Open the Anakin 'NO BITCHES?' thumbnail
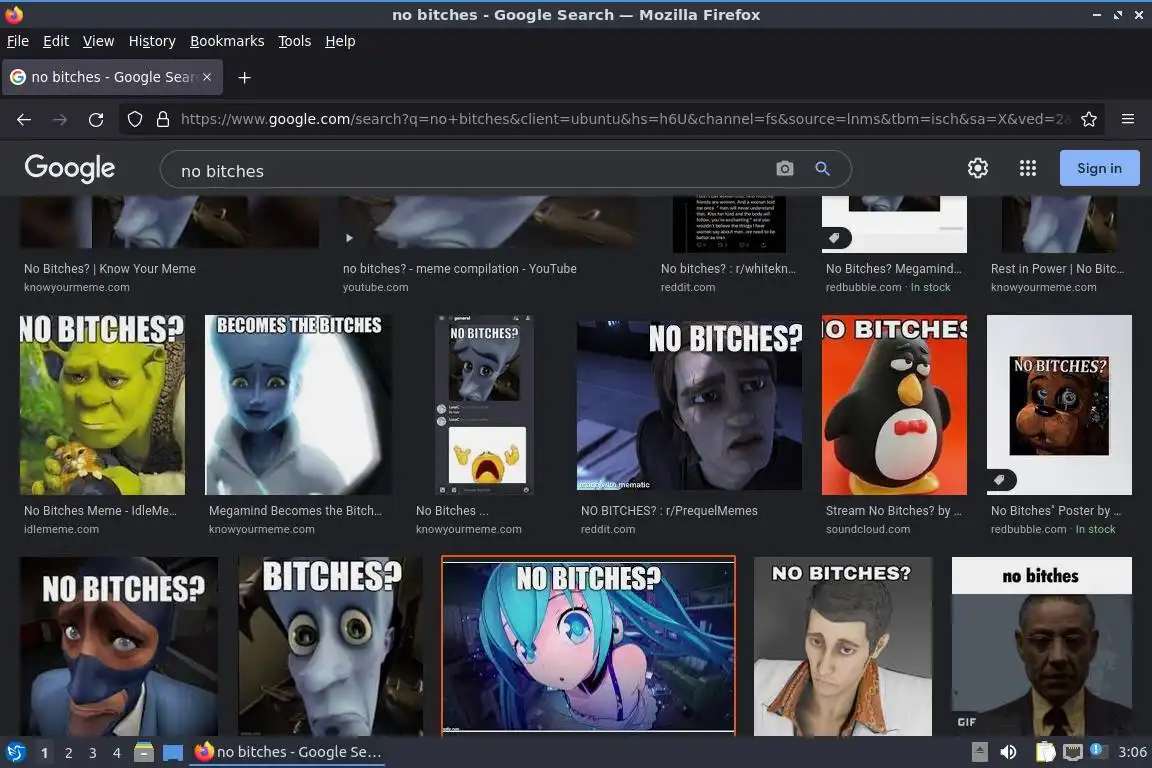 [x=689, y=405]
